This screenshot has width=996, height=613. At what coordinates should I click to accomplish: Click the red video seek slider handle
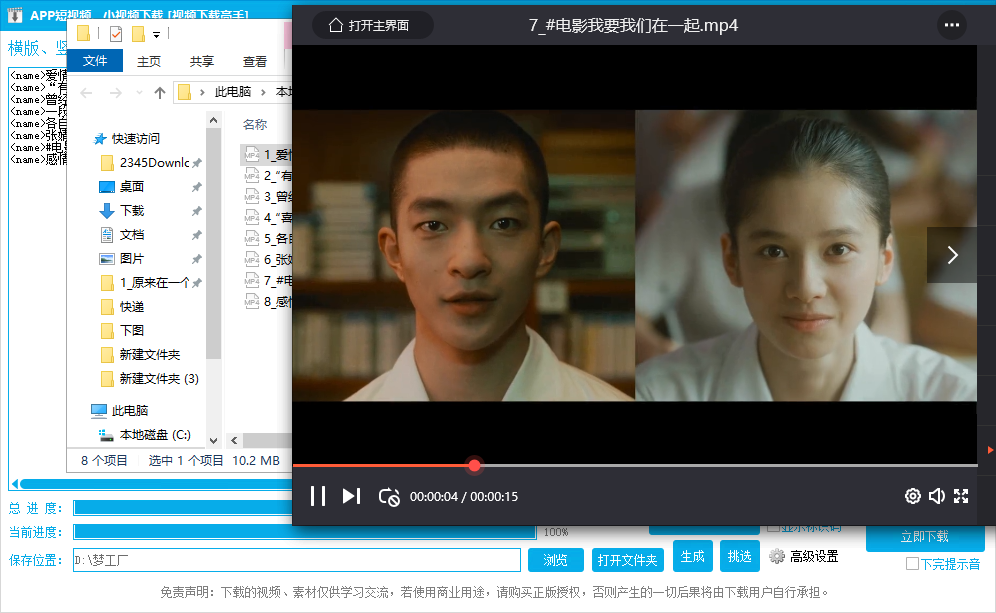[474, 465]
